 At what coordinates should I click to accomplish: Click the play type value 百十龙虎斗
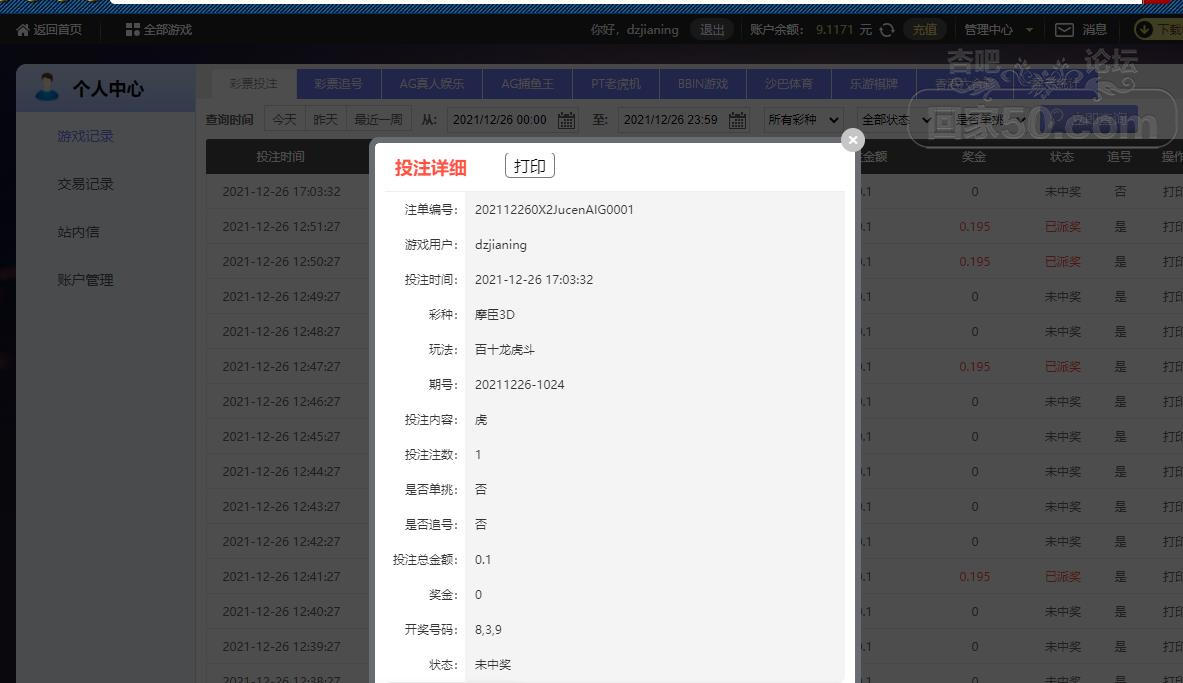point(505,349)
